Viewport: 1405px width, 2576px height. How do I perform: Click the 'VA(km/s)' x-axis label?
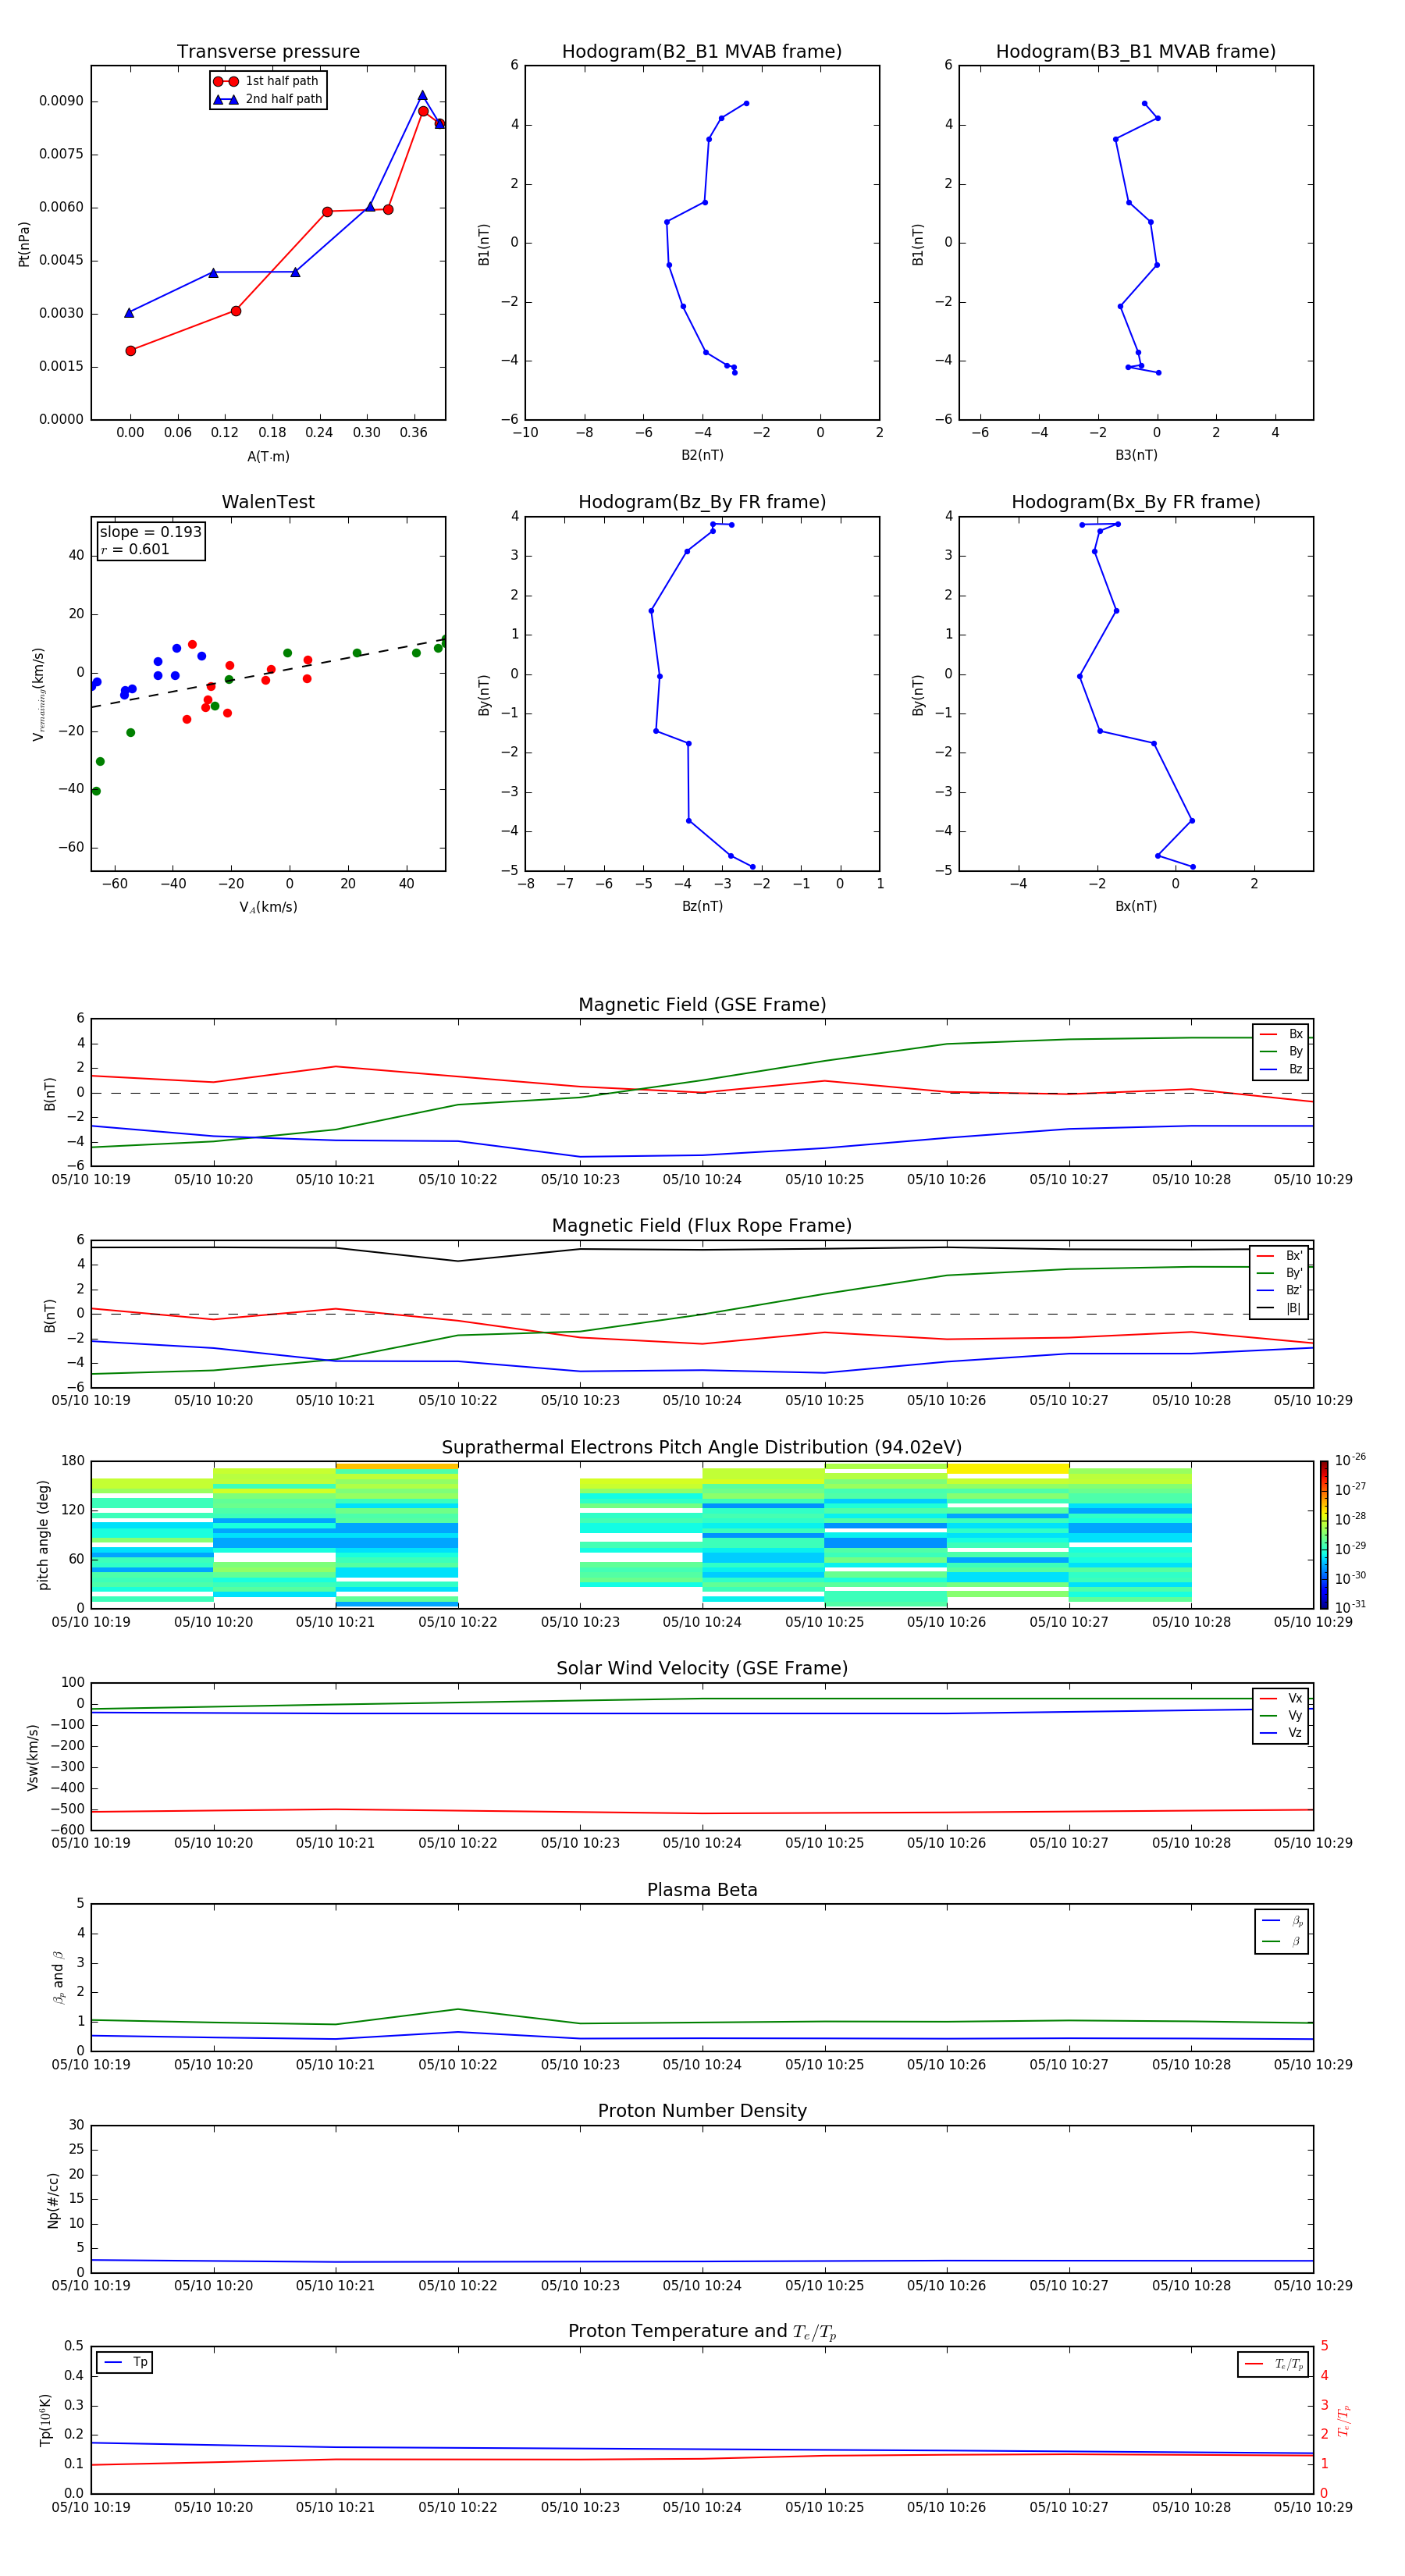point(268,907)
